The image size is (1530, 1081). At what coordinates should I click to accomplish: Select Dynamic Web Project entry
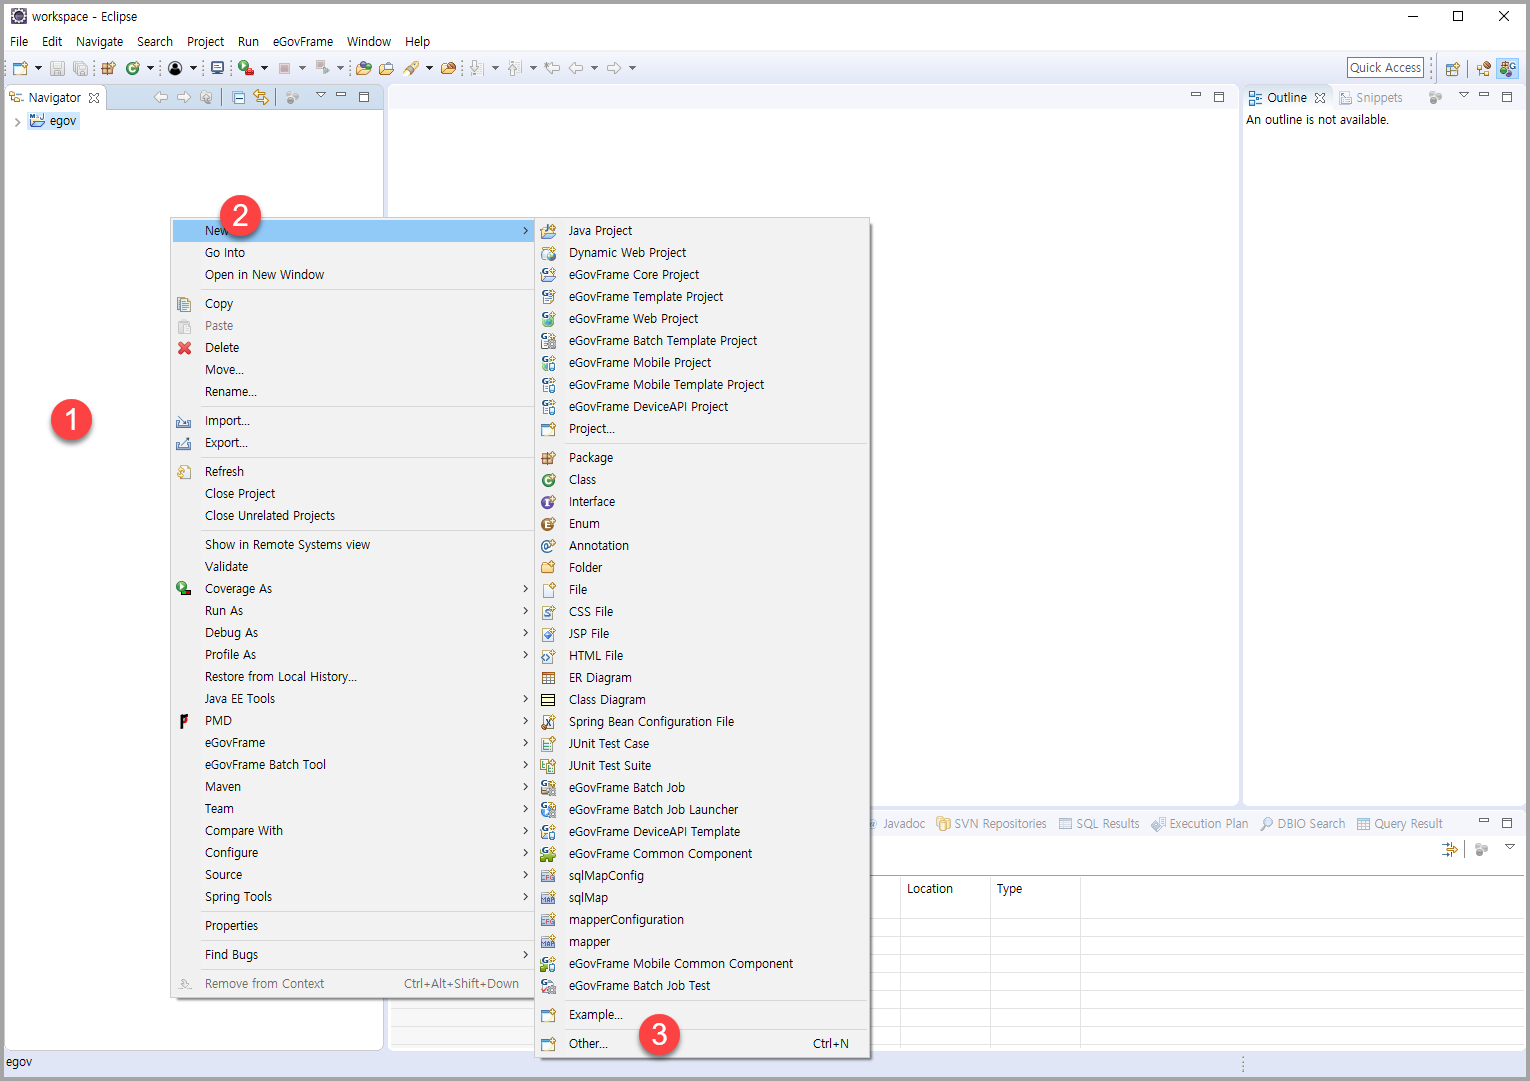point(703,253)
